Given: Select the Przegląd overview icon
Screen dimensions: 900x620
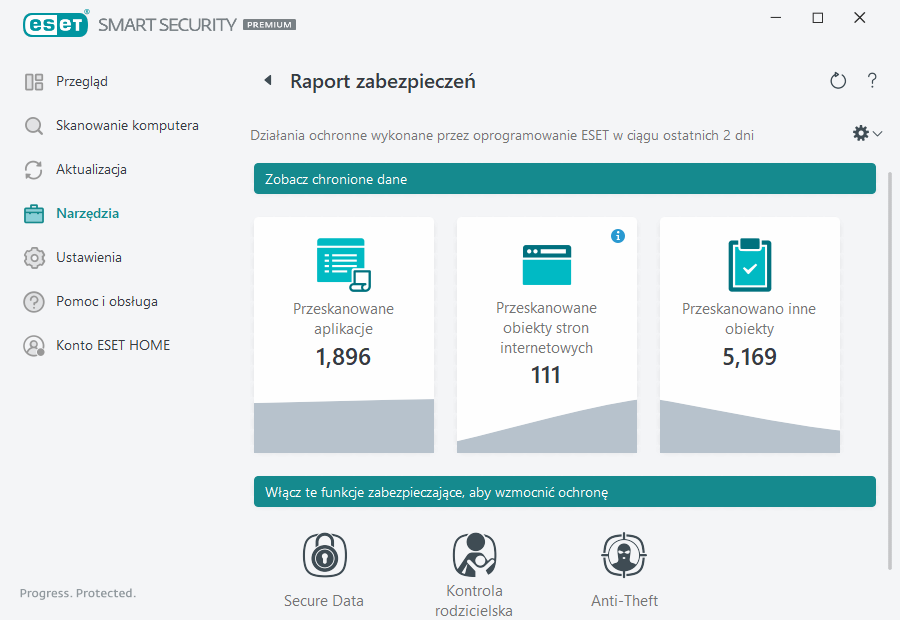Looking at the screenshot, I should tap(34, 81).
